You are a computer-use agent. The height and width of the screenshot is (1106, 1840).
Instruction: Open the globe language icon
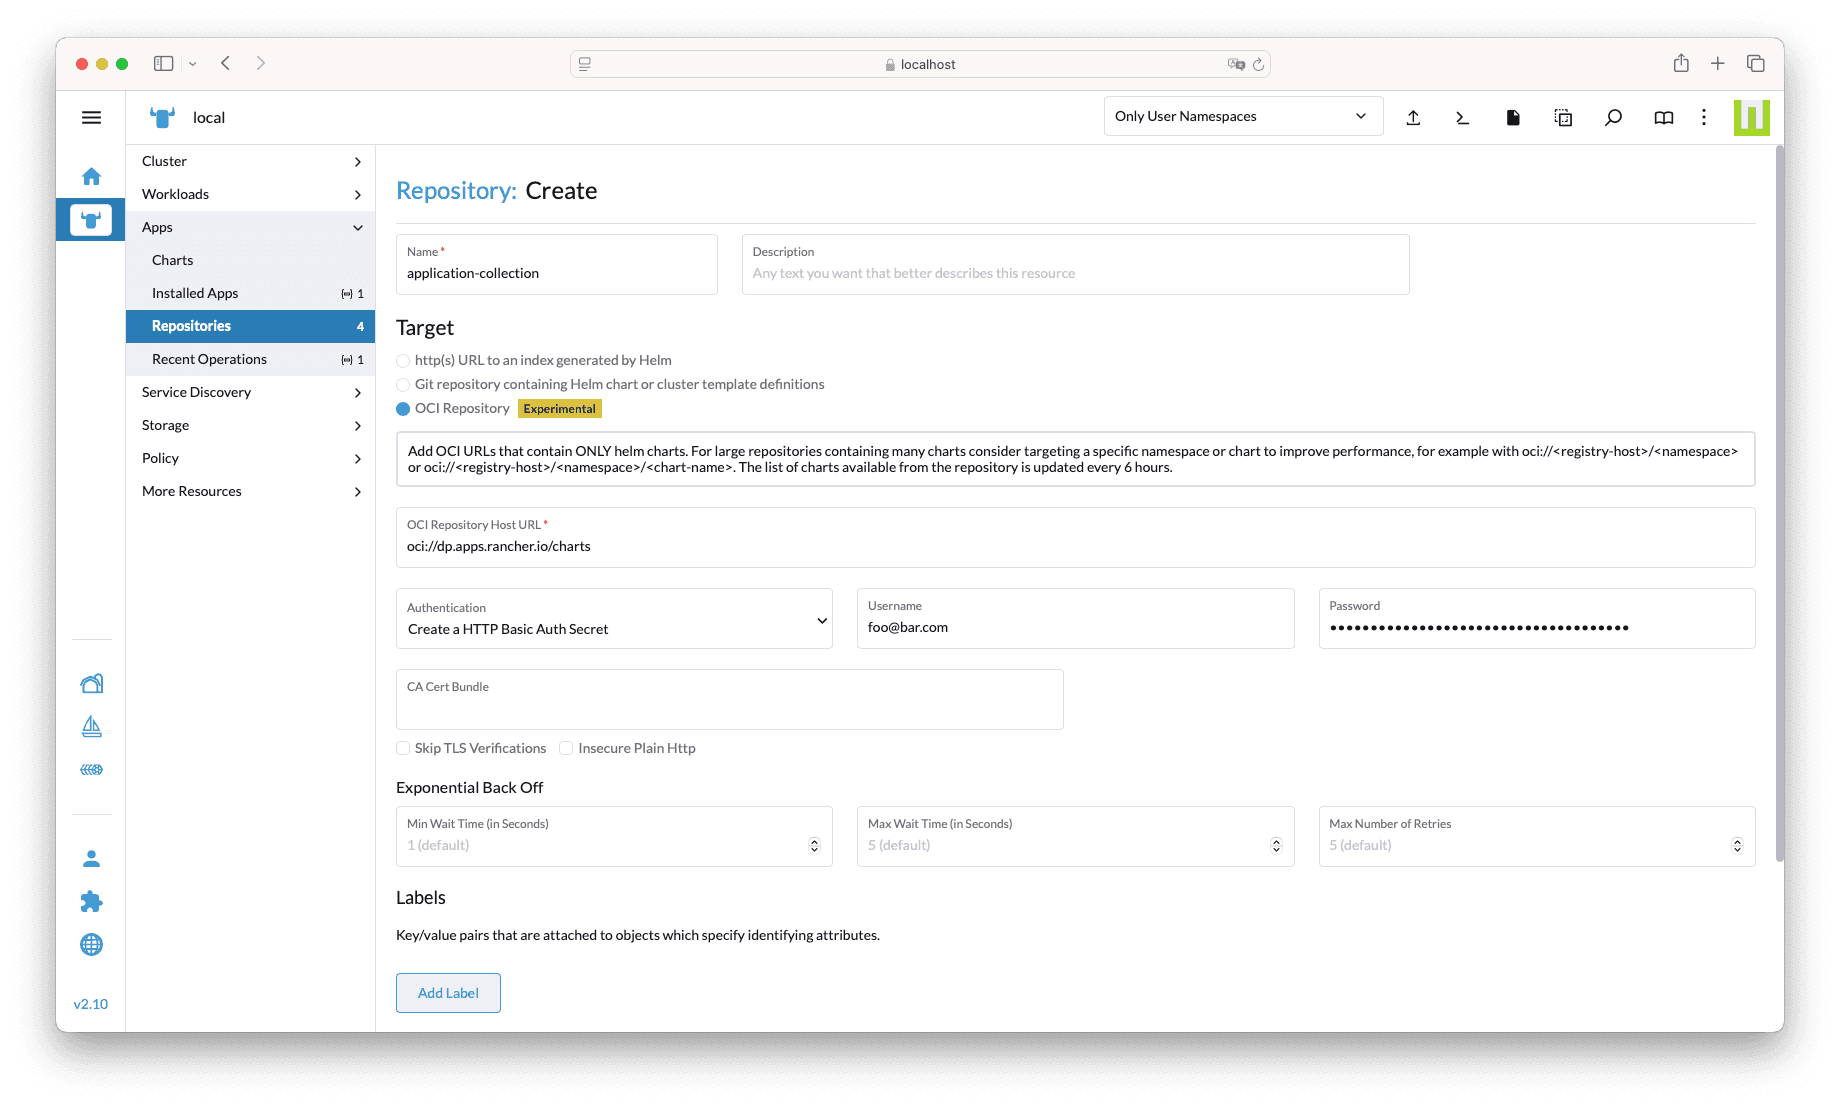coord(91,944)
